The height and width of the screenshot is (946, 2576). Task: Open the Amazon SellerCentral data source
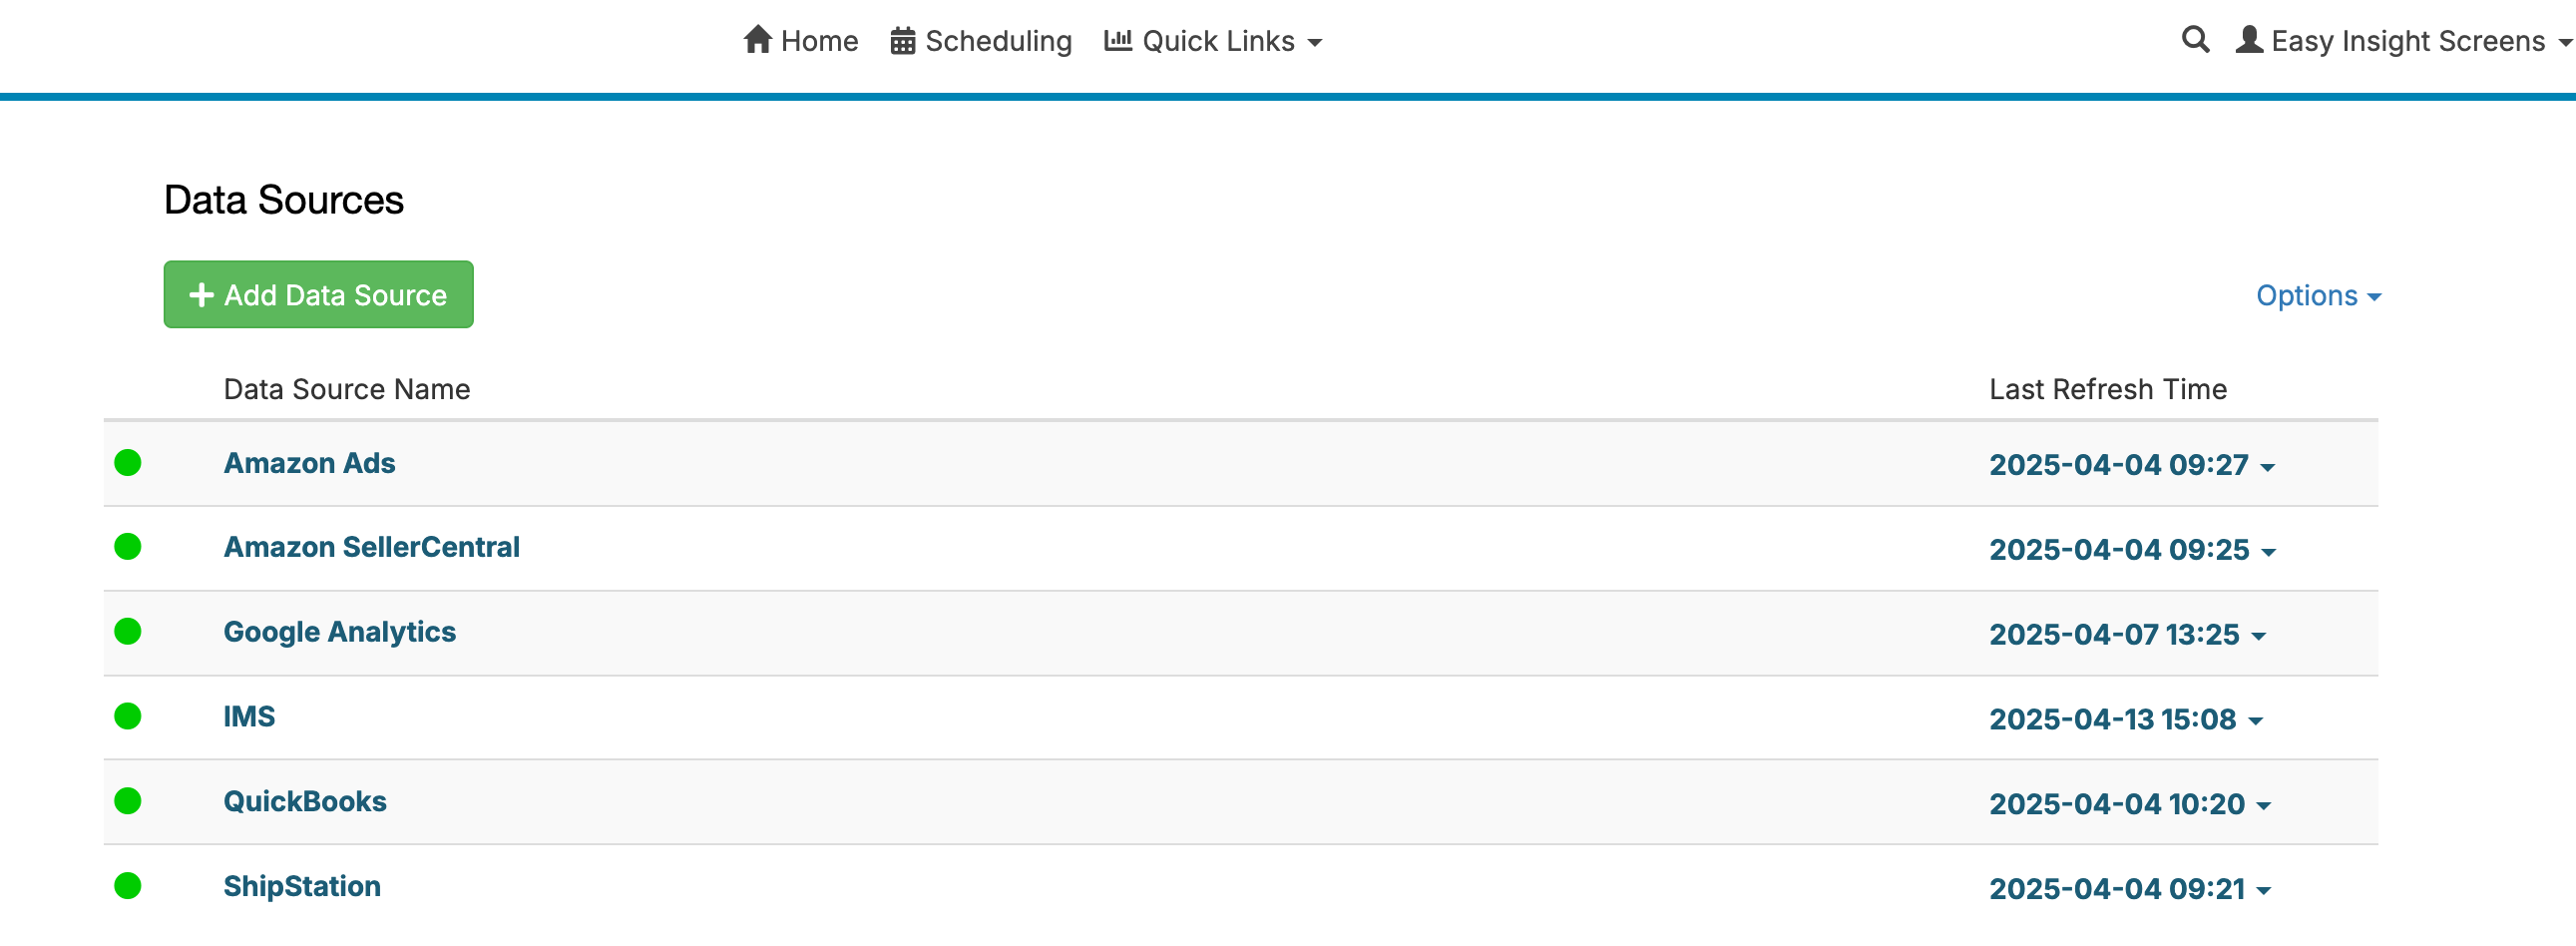click(371, 548)
